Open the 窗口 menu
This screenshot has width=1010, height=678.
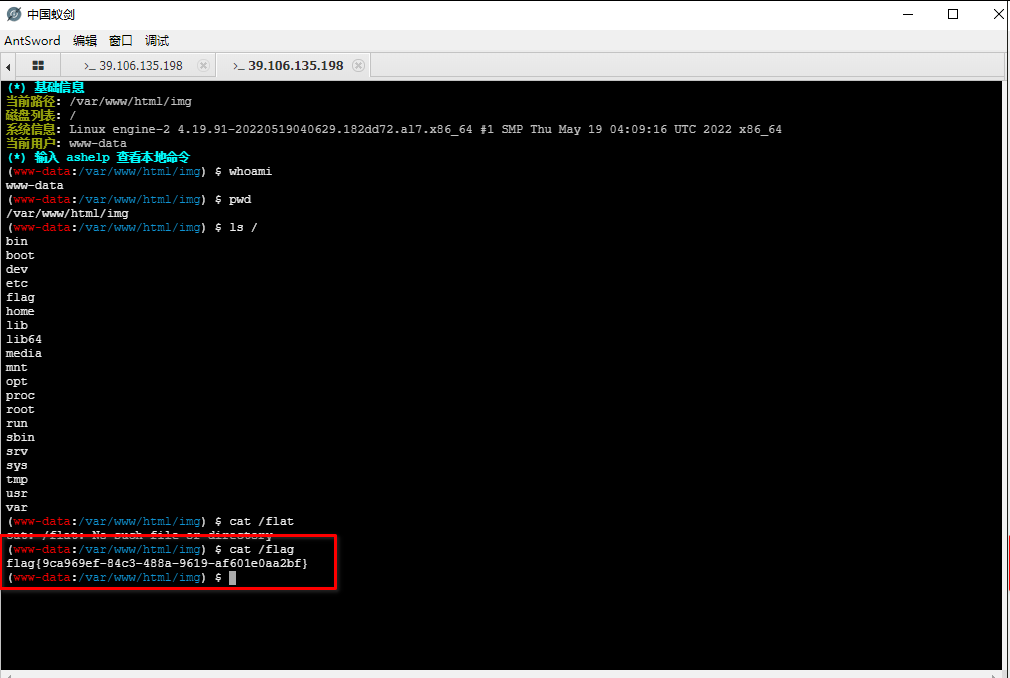point(121,41)
